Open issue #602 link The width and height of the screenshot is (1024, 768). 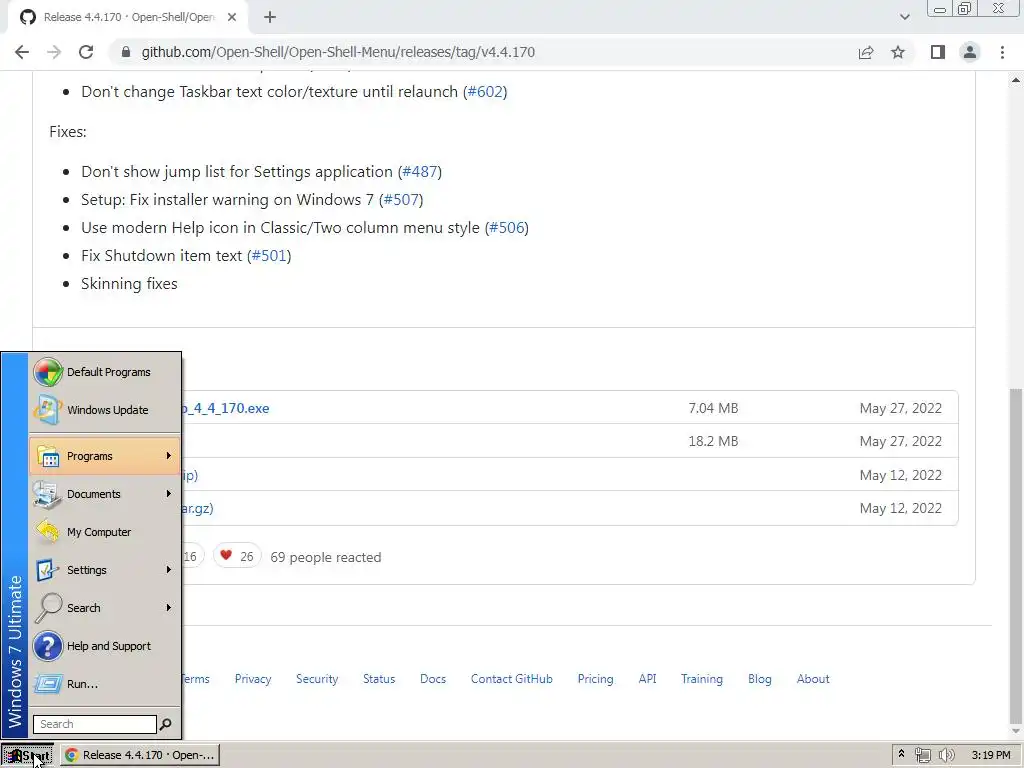click(x=485, y=91)
